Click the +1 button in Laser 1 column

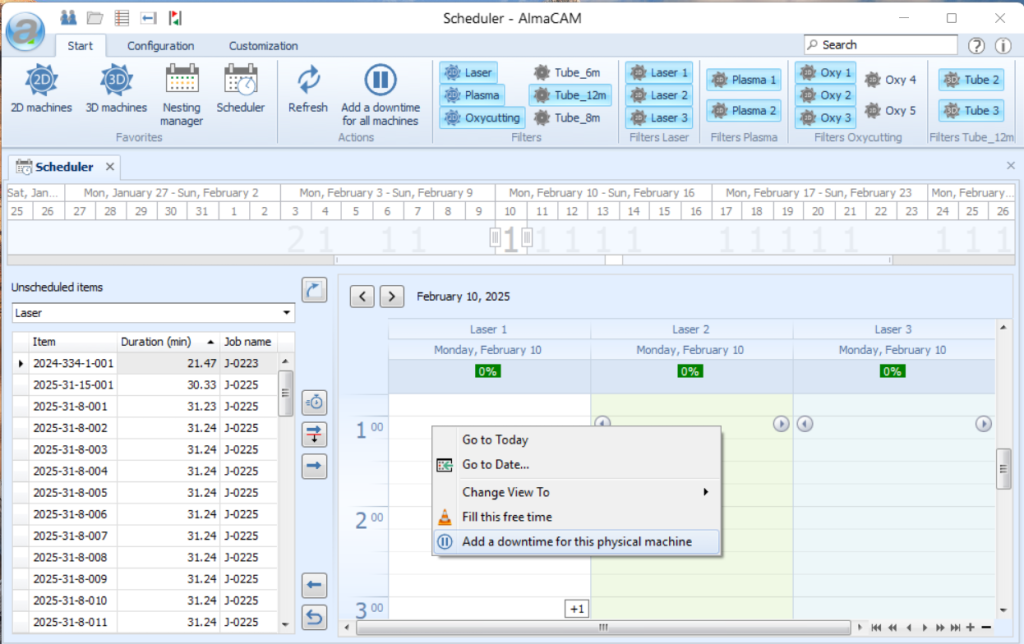pyautogui.click(x=576, y=608)
